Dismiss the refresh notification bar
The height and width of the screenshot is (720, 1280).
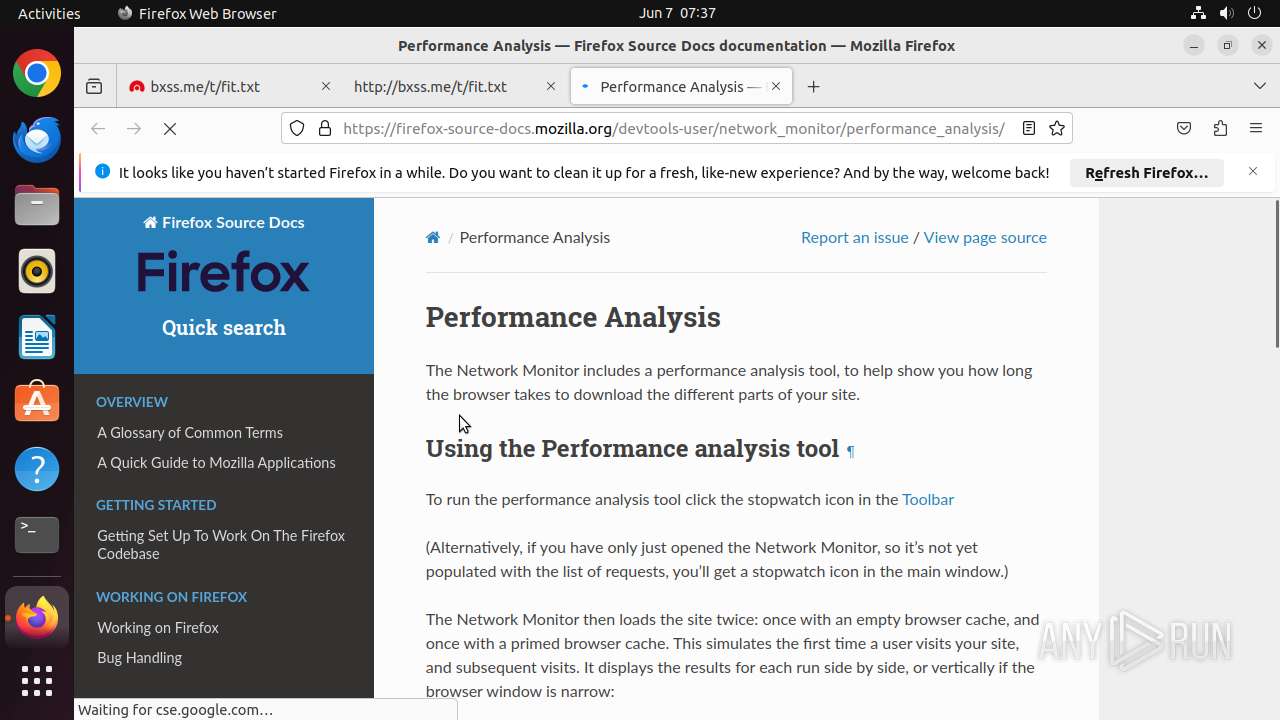point(1253,172)
